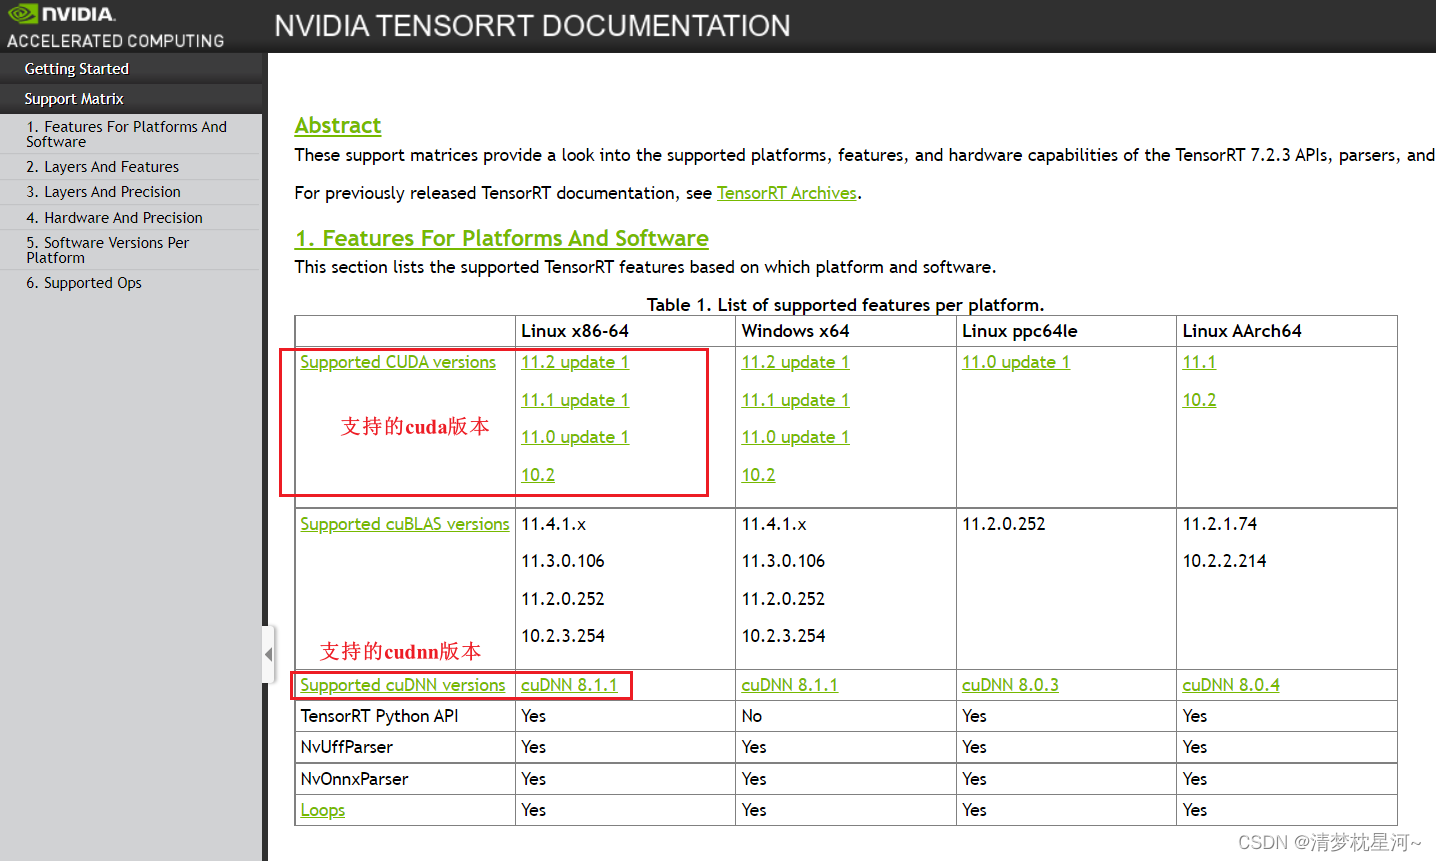
Task: Open Software Versions Per Platform sidebar item
Action: click(x=107, y=250)
